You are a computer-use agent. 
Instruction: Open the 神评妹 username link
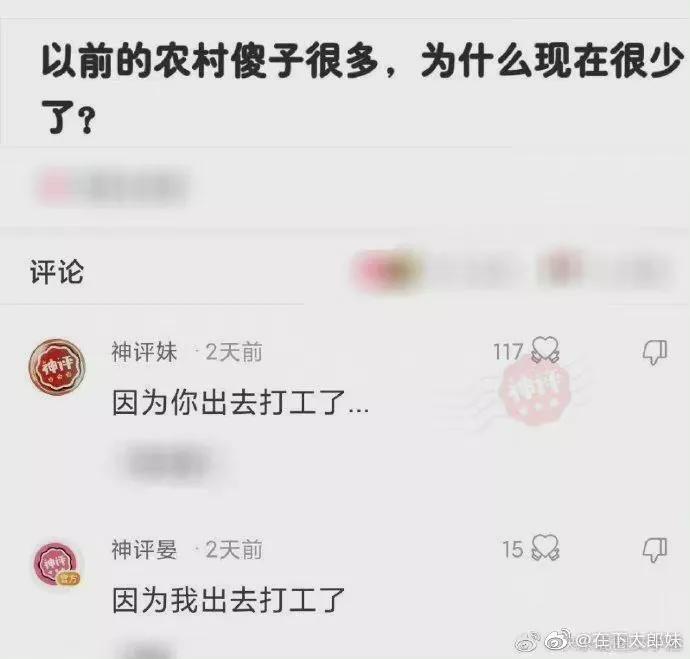click(144, 352)
